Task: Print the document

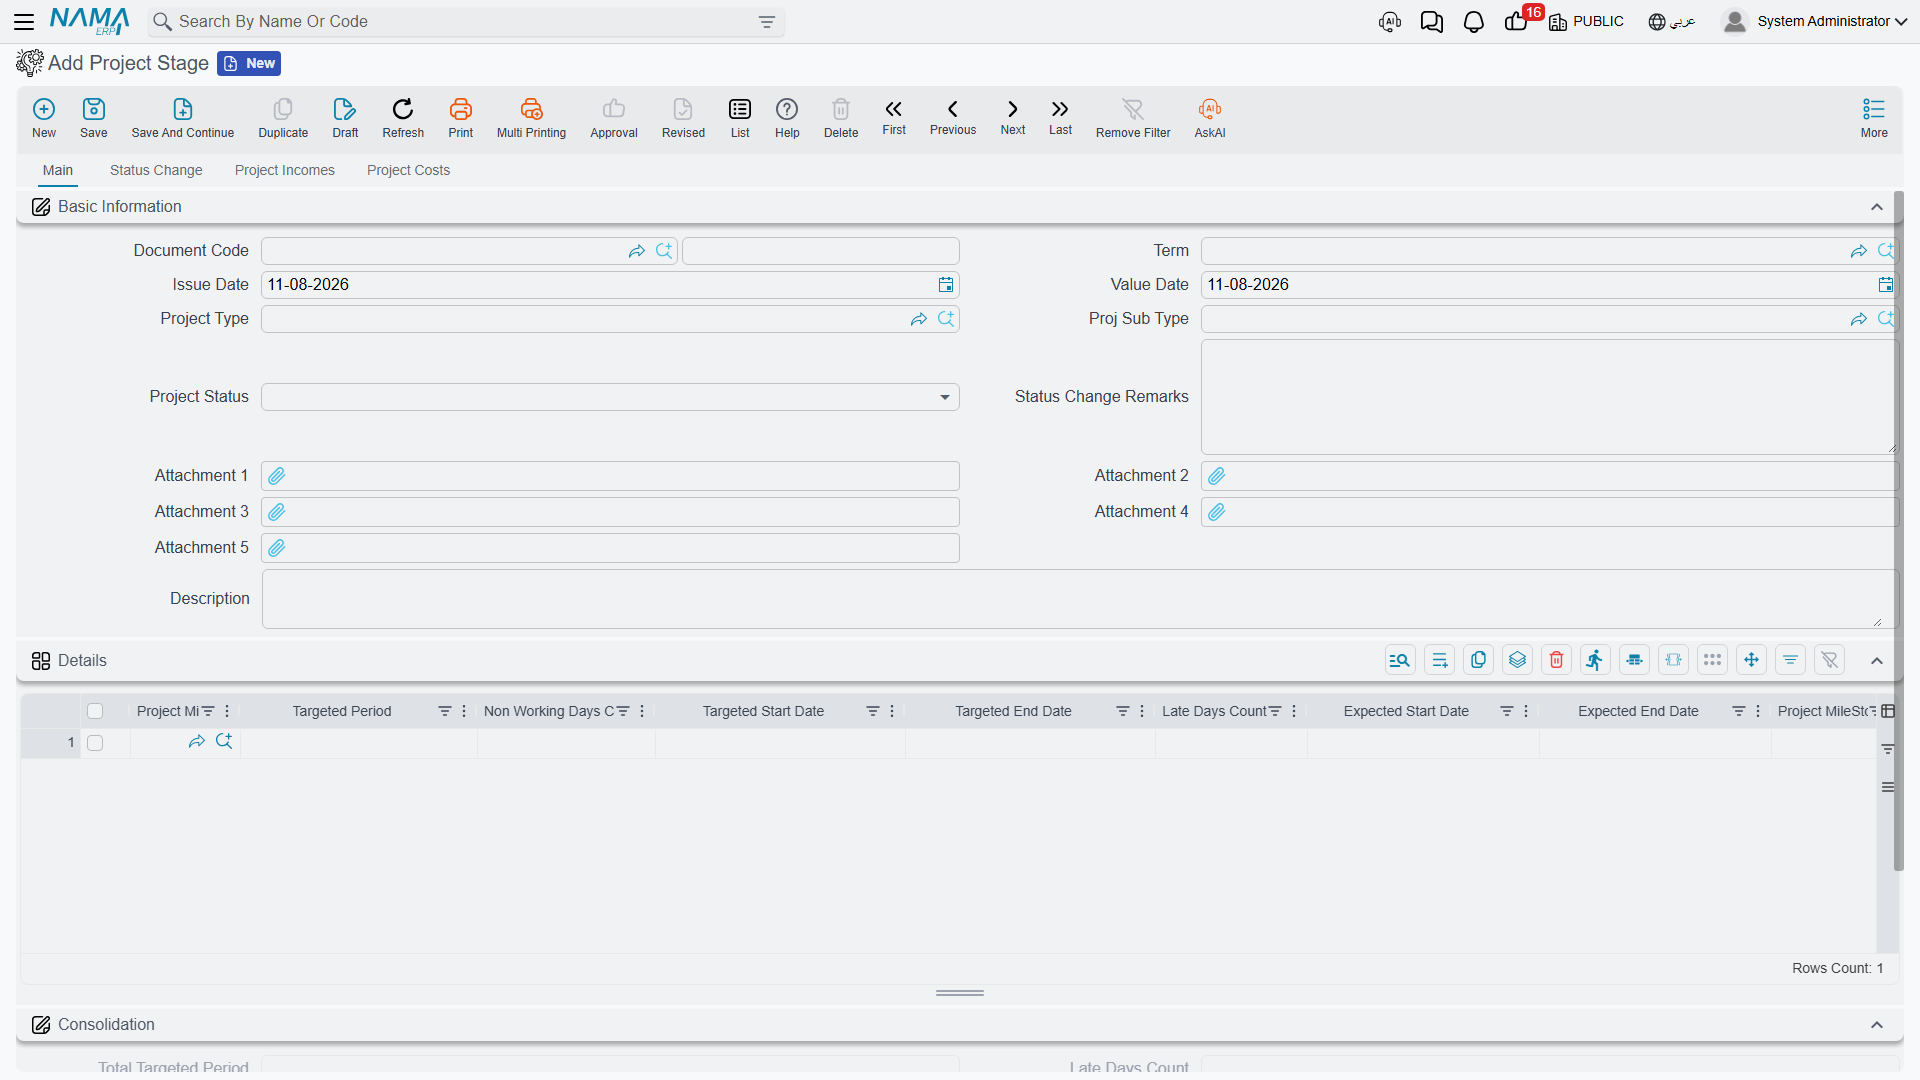Action: tap(461, 118)
